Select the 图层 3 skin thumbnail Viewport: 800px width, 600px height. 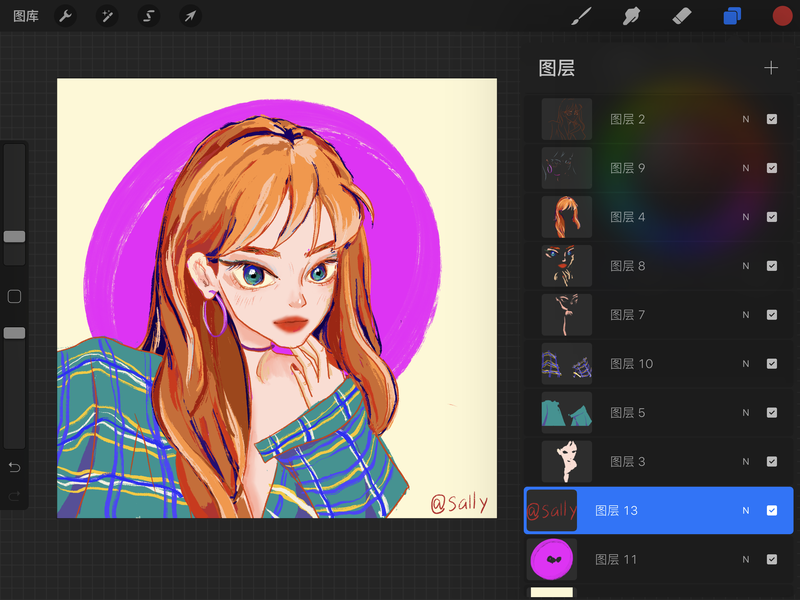point(567,462)
